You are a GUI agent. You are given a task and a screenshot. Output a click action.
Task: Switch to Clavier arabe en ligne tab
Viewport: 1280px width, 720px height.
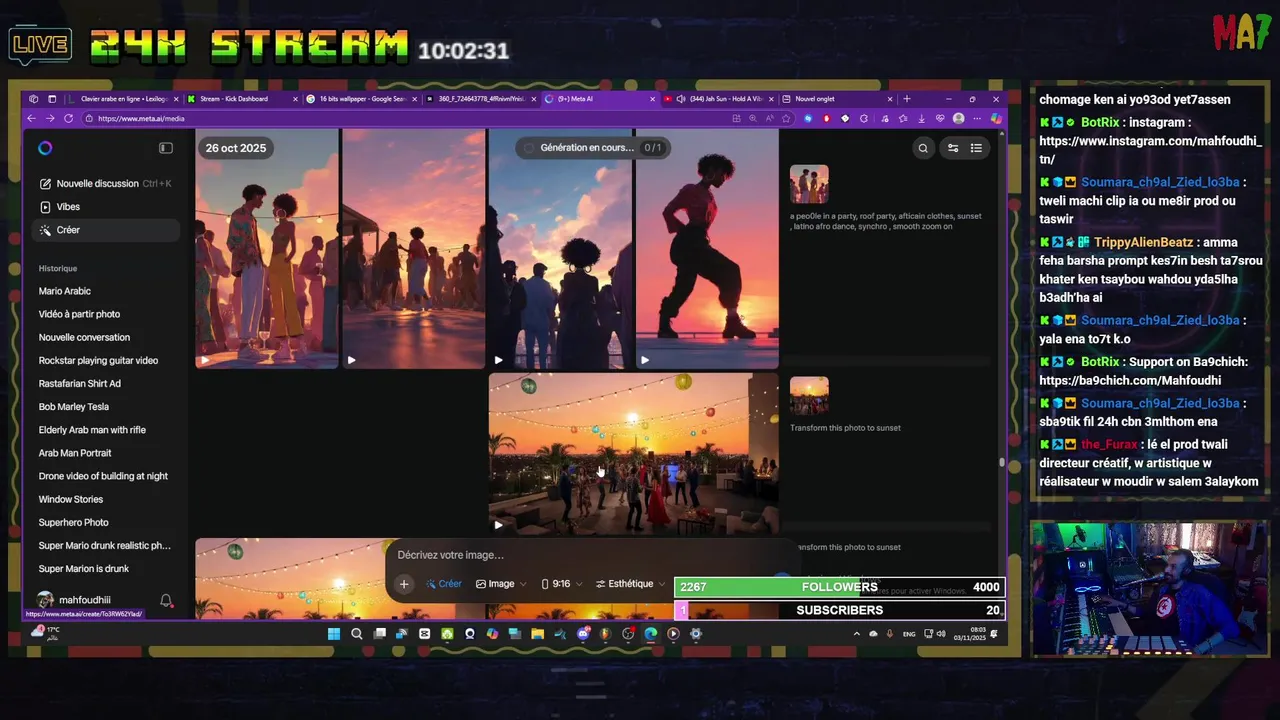[122, 99]
